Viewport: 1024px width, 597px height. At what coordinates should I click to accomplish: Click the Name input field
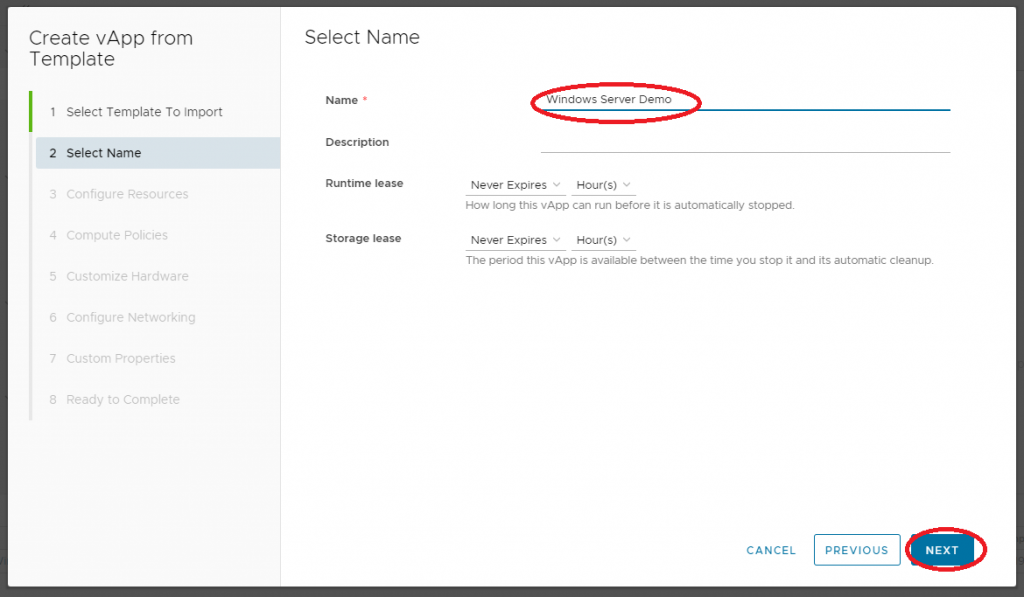pos(745,100)
